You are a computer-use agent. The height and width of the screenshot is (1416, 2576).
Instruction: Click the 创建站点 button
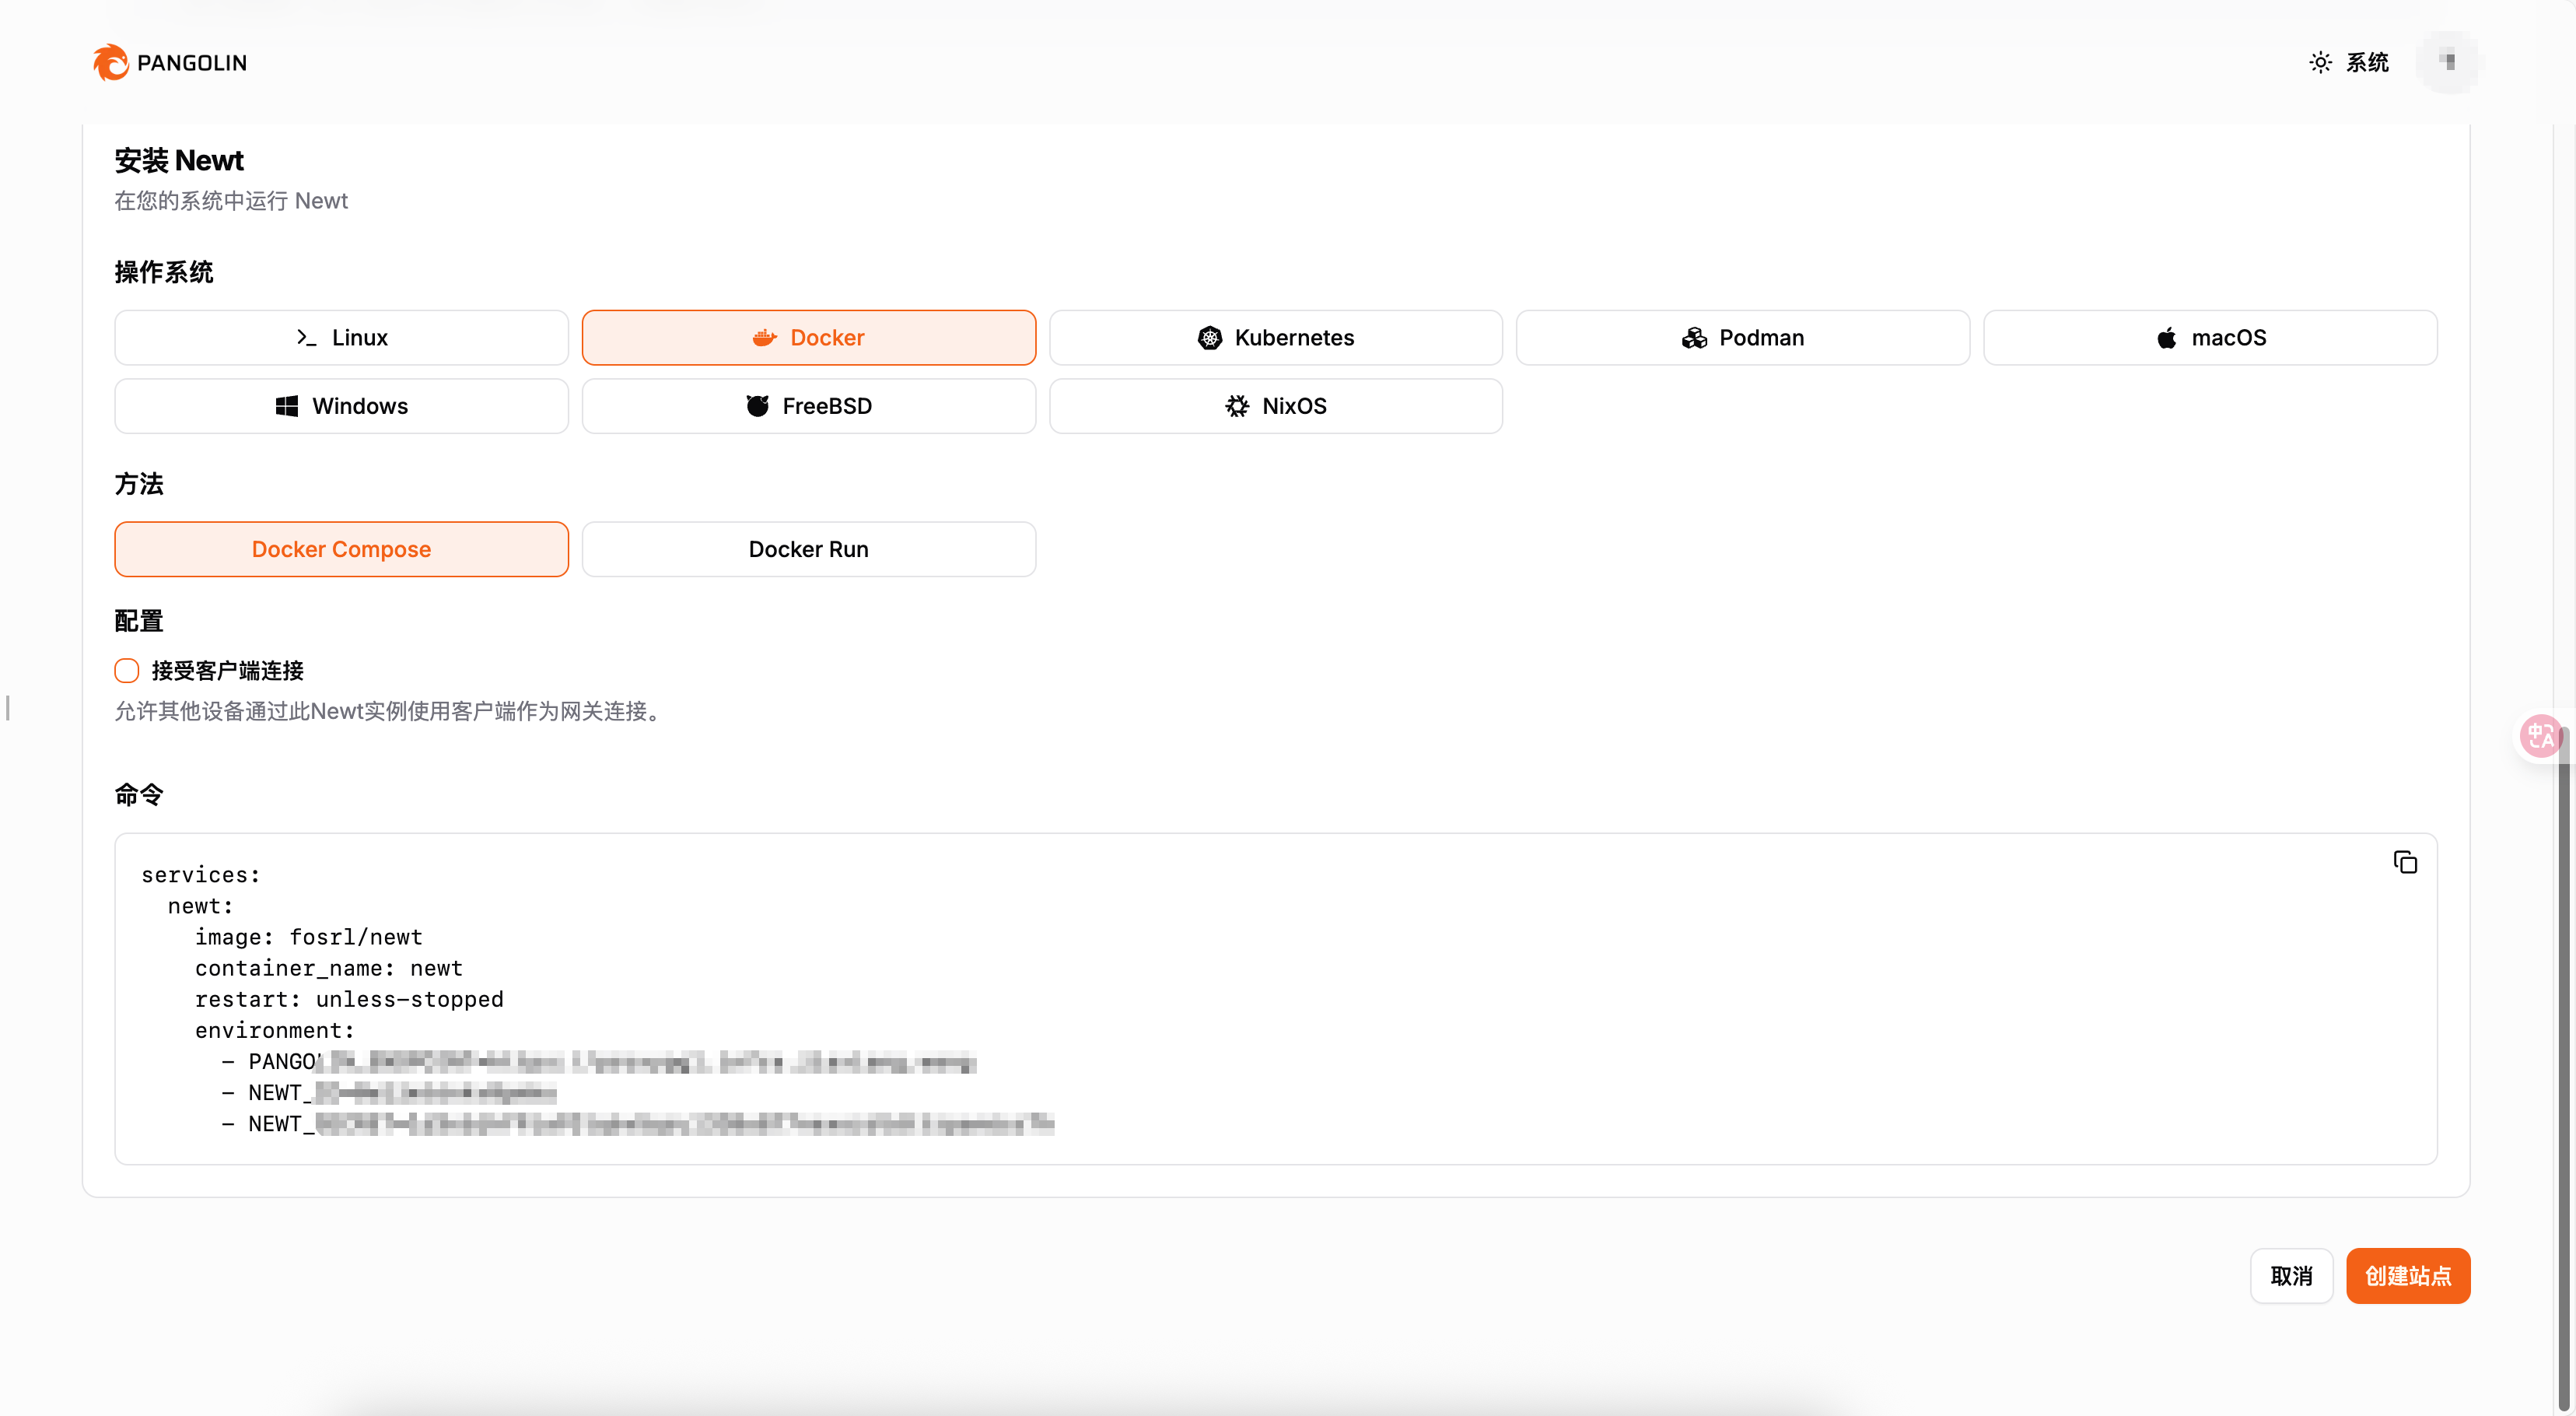[x=2407, y=1276]
